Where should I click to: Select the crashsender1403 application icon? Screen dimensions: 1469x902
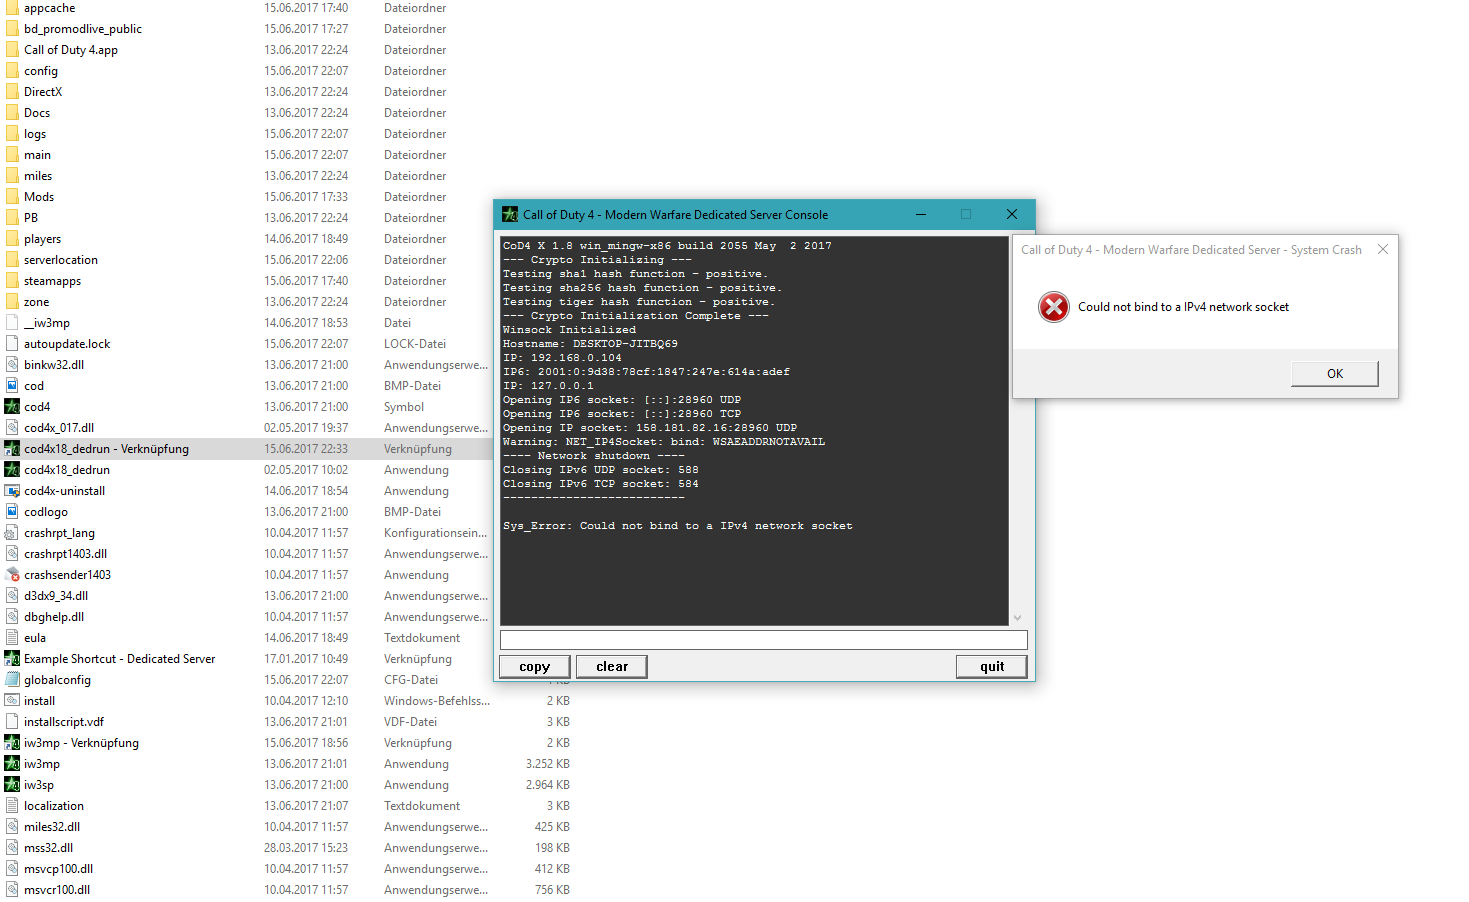tap(12, 575)
